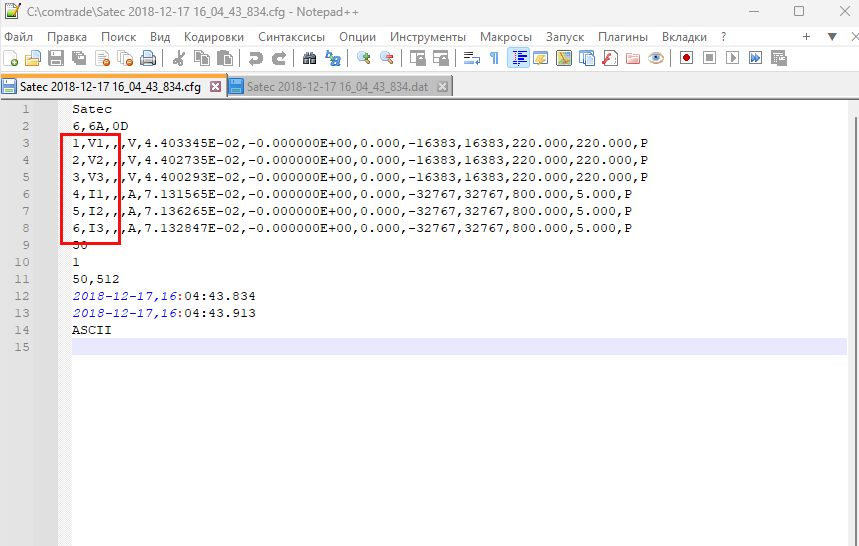Screen dimensions: 859x546
Task: Start macro recording with red dot icon
Action: click(x=686, y=58)
